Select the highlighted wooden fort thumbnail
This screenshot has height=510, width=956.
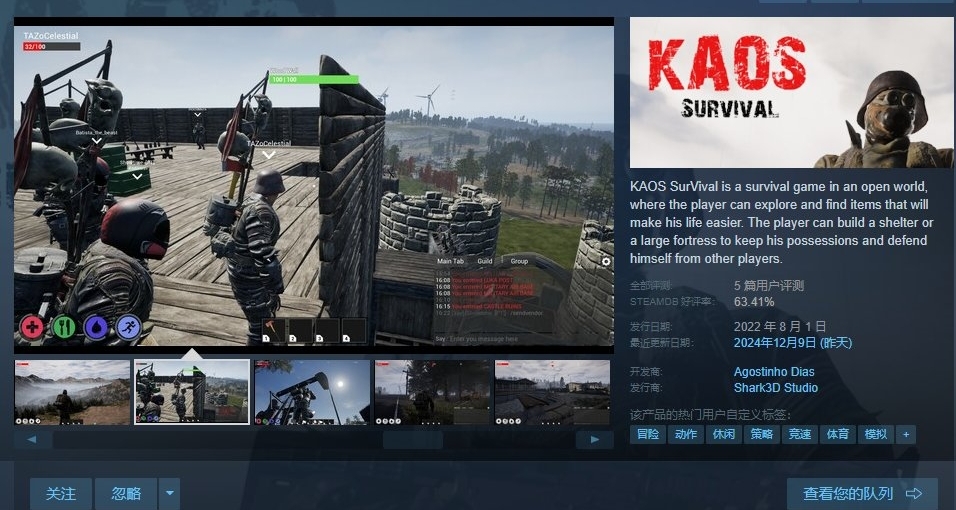click(x=191, y=392)
